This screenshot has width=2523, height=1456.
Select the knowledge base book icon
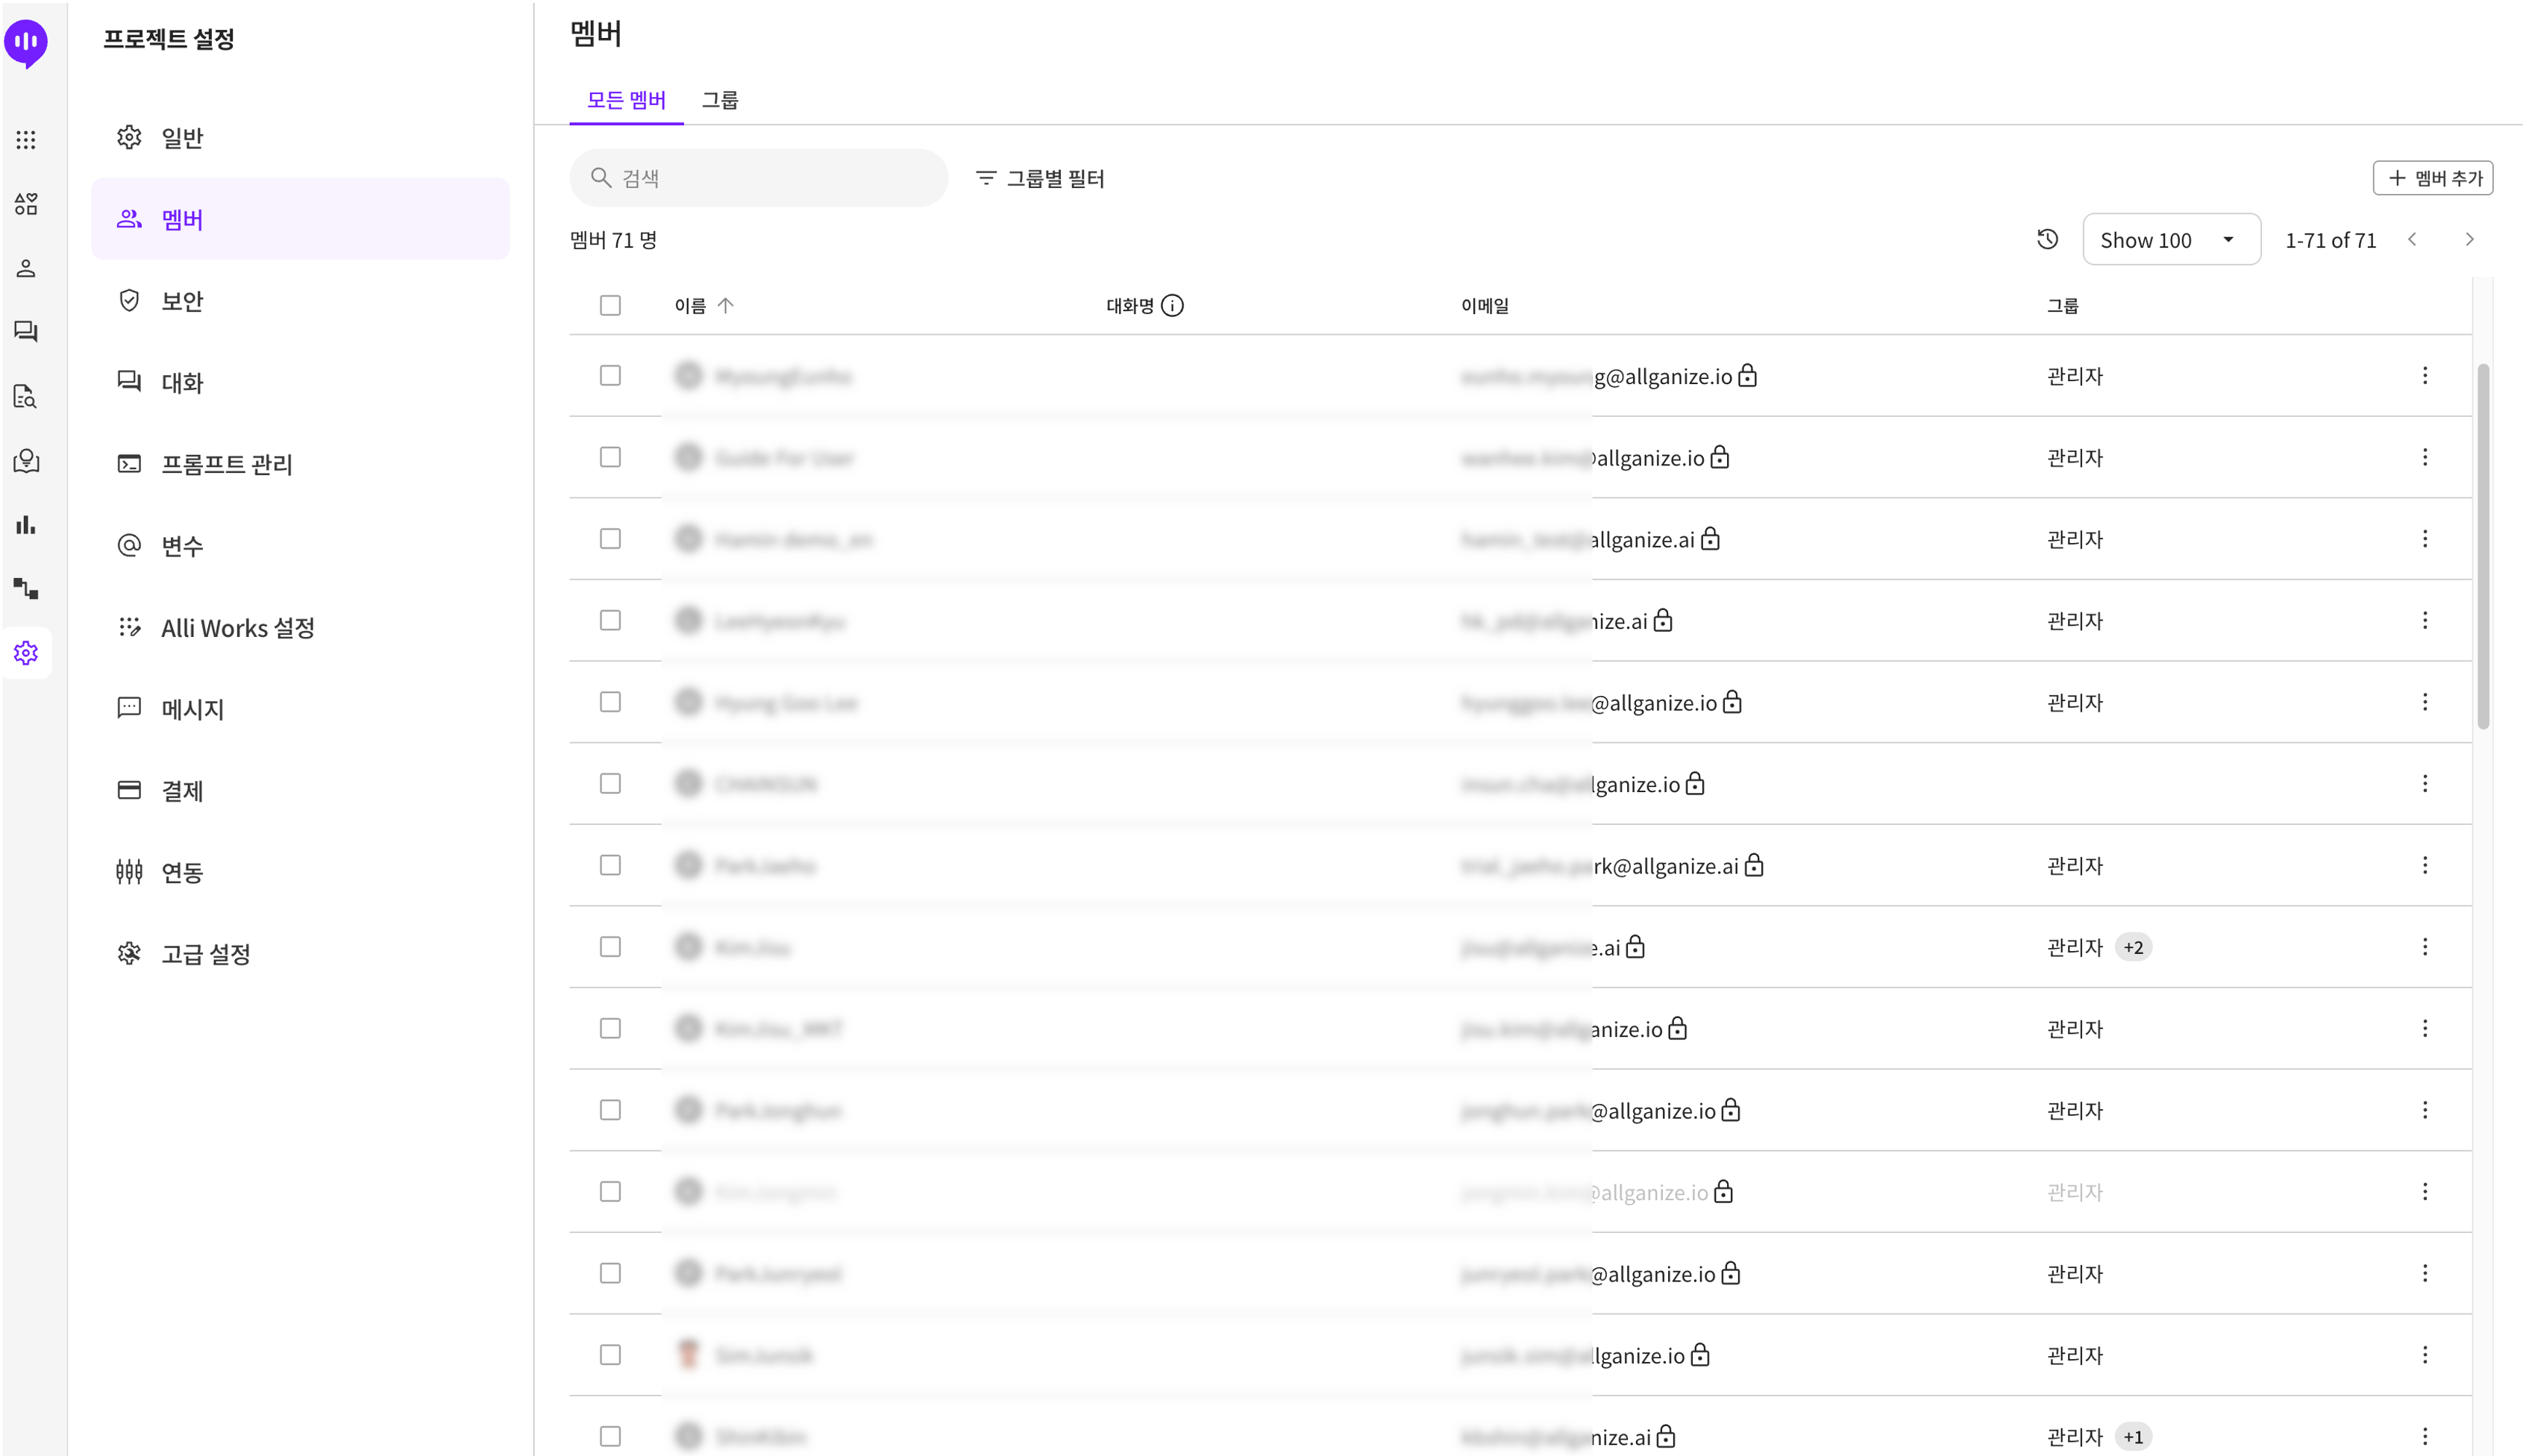[25, 461]
